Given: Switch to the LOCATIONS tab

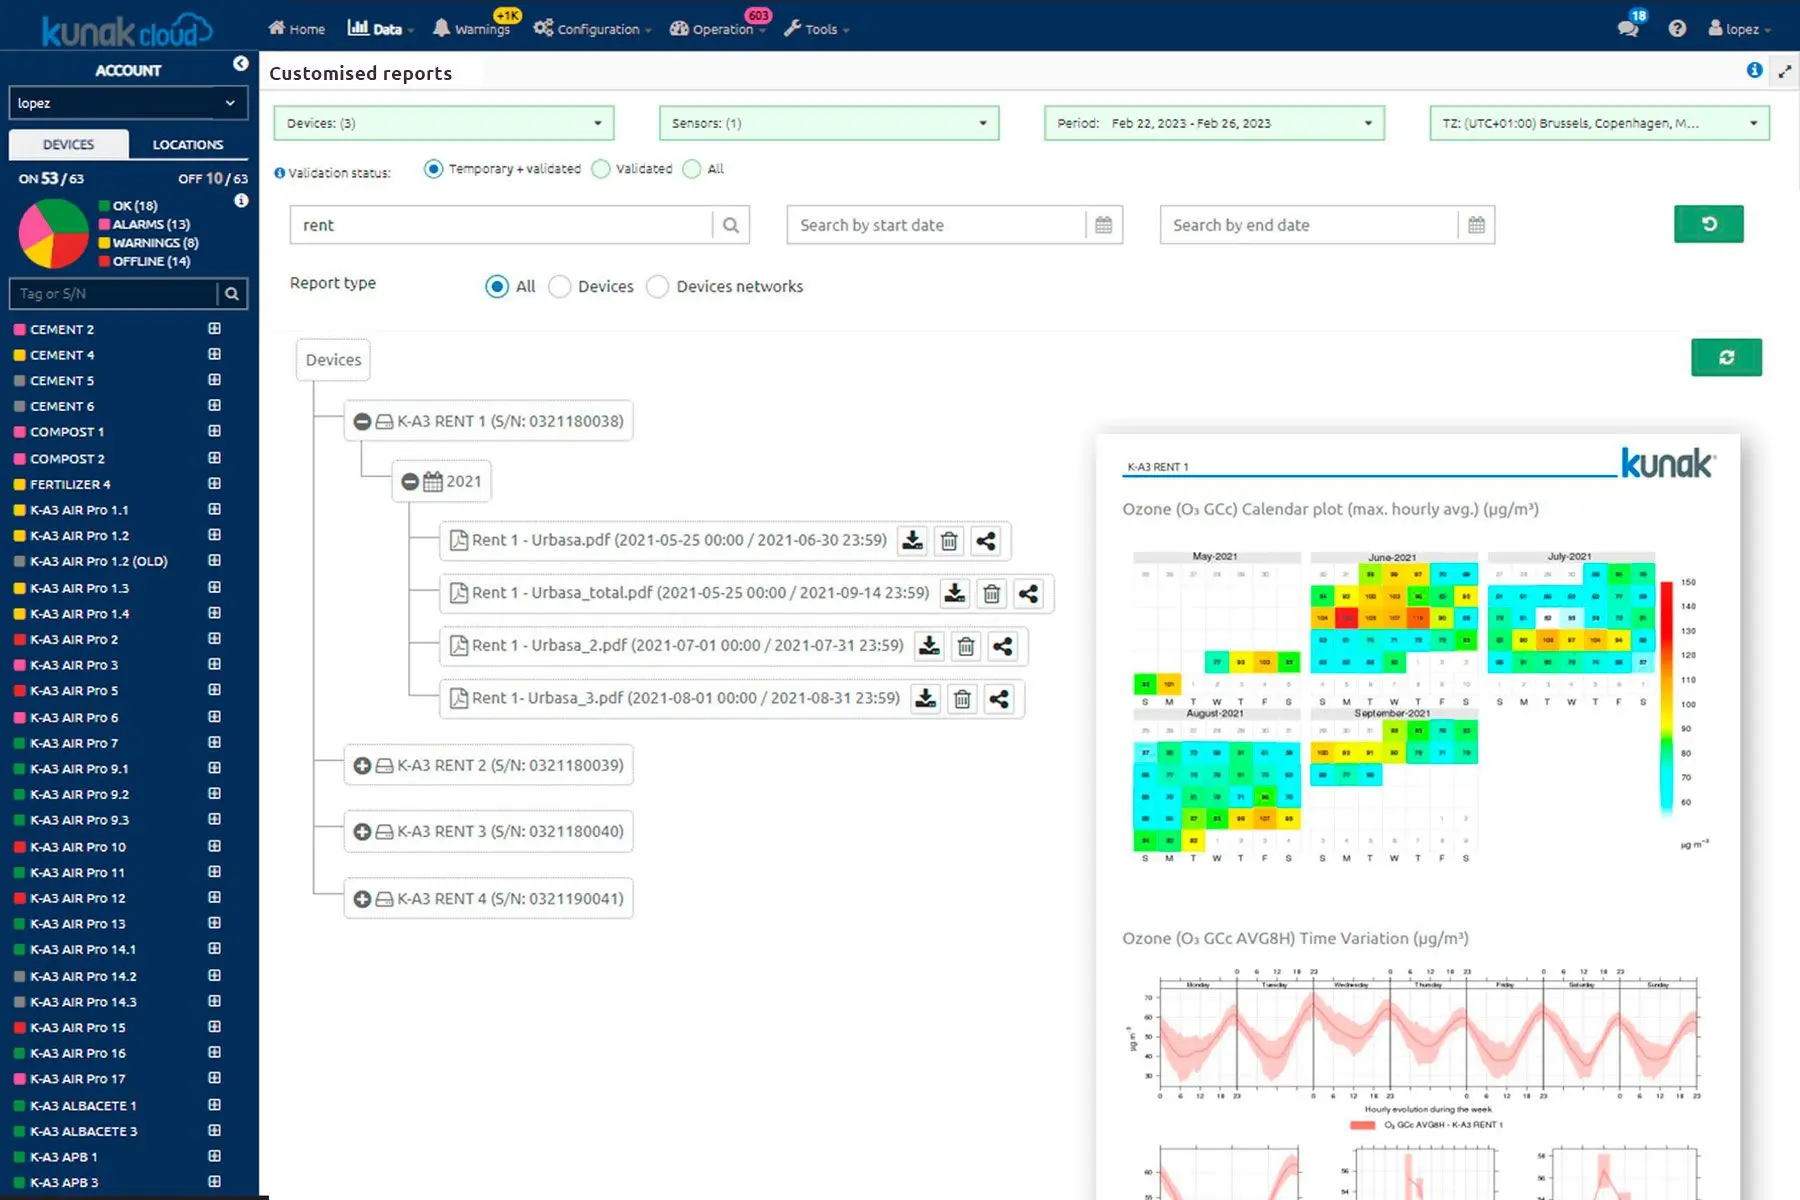Looking at the screenshot, I should [188, 145].
